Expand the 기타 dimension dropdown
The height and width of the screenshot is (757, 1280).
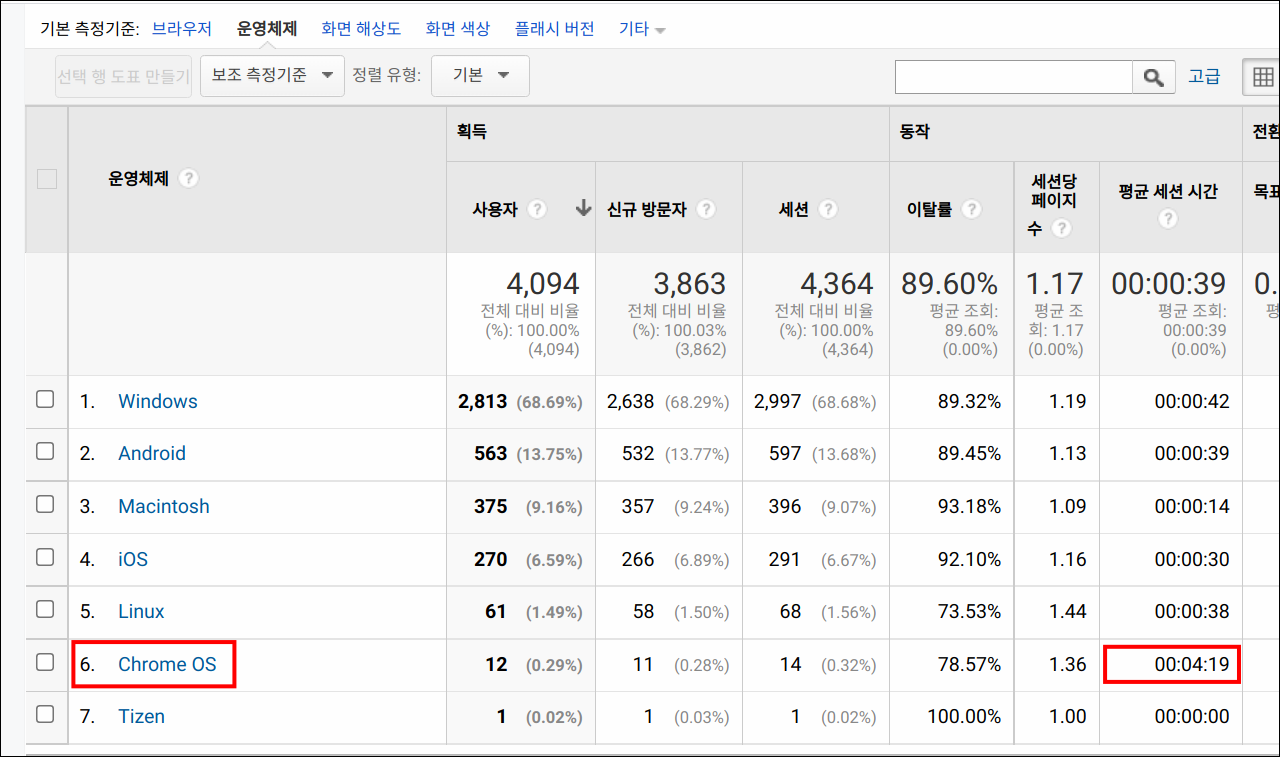tap(642, 29)
